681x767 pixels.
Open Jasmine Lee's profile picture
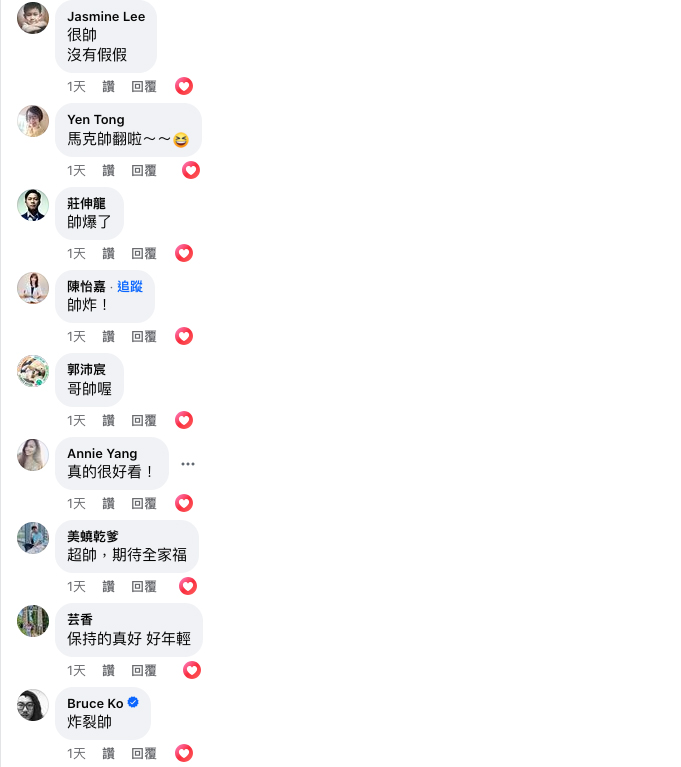(x=33, y=18)
